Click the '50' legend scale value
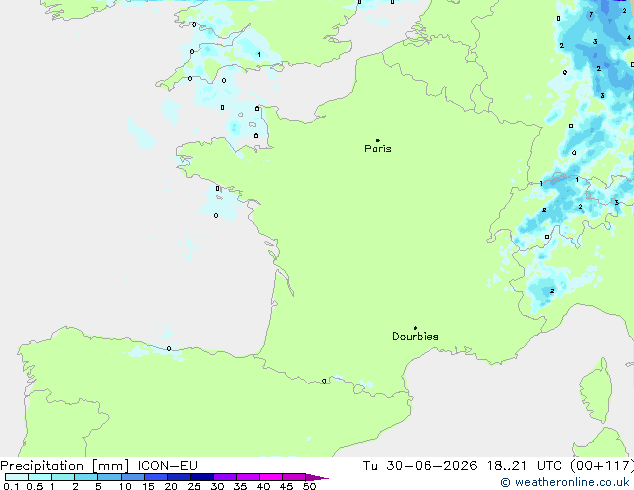The height and width of the screenshot is (490, 634). [309, 486]
